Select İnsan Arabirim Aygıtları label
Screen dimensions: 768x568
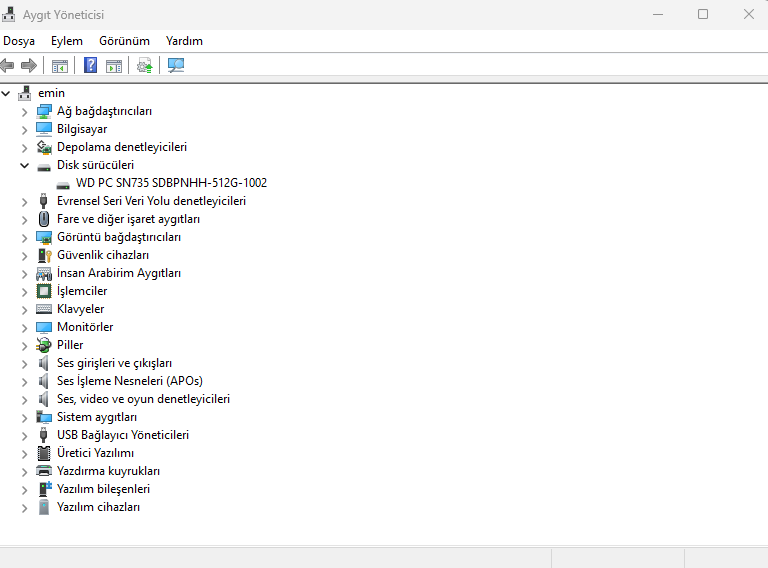click(x=119, y=273)
